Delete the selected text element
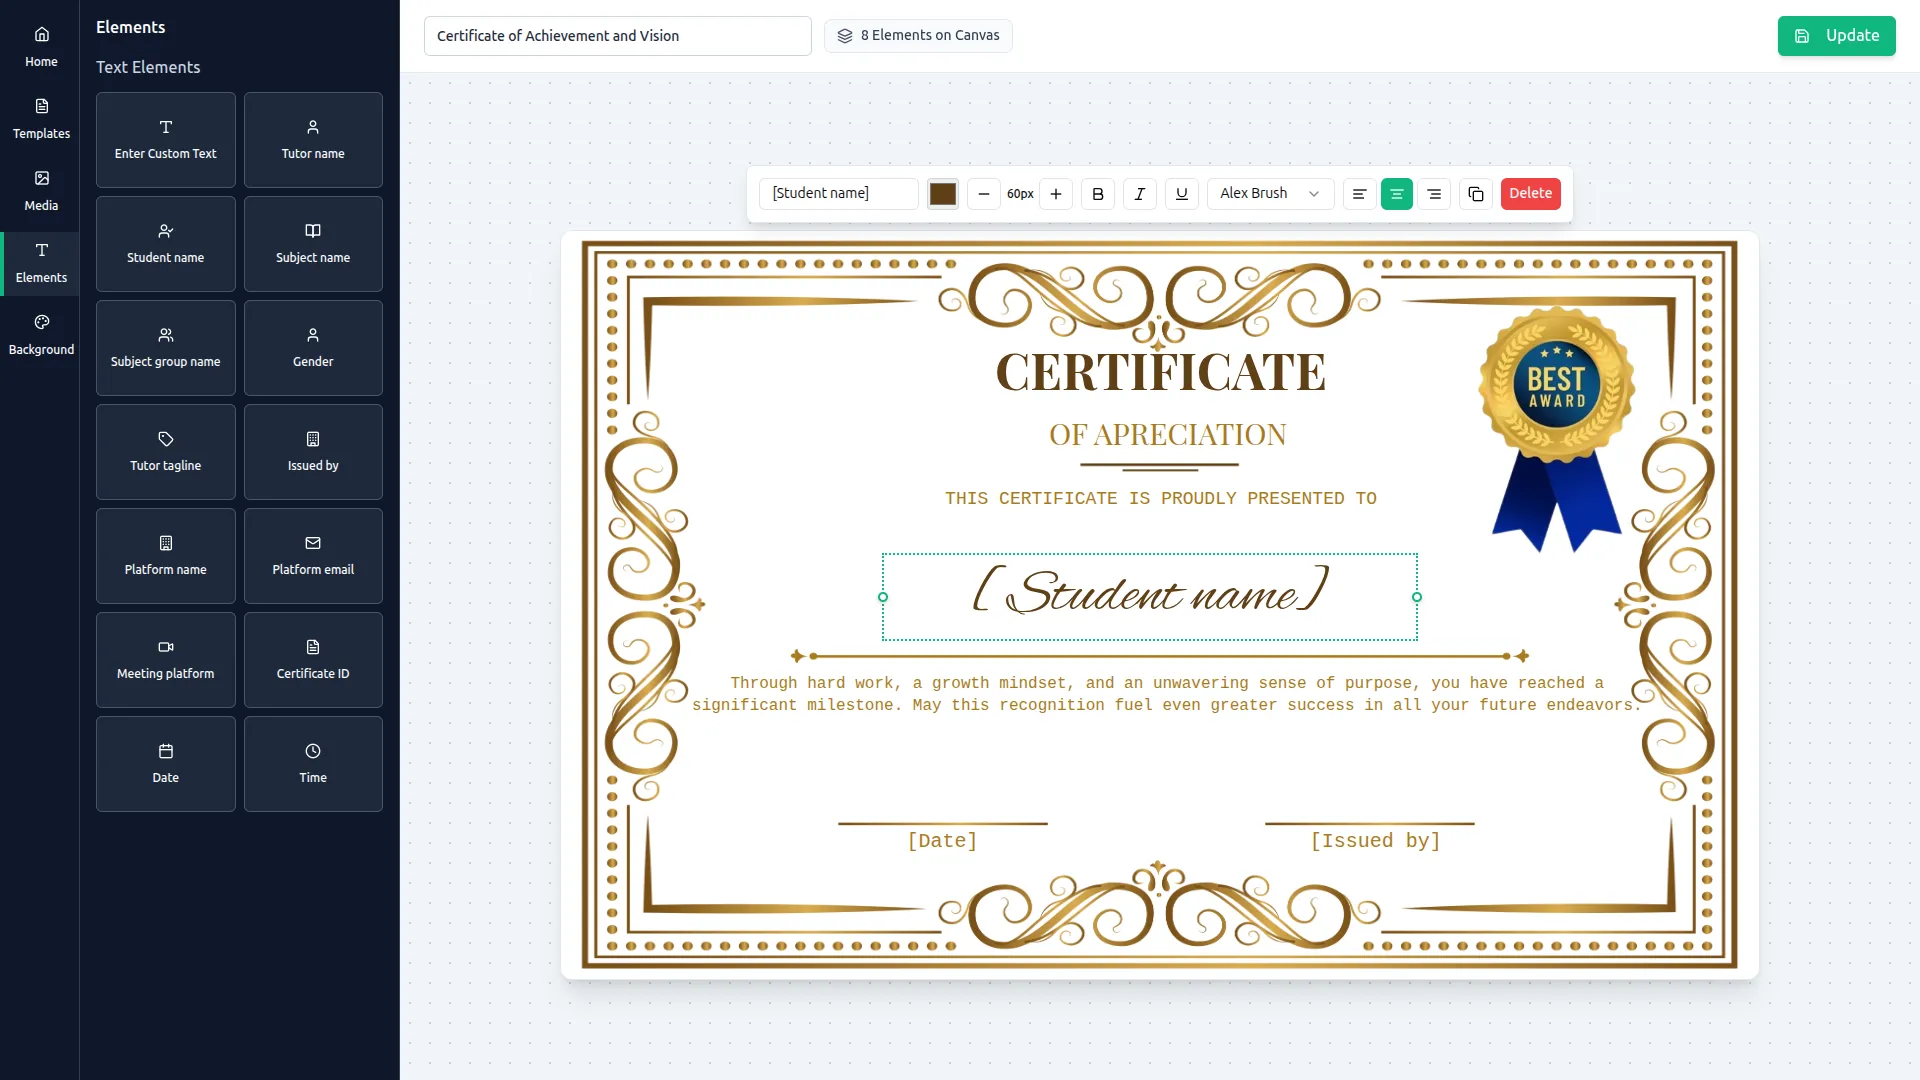The image size is (1920, 1080). point(1530,193)
